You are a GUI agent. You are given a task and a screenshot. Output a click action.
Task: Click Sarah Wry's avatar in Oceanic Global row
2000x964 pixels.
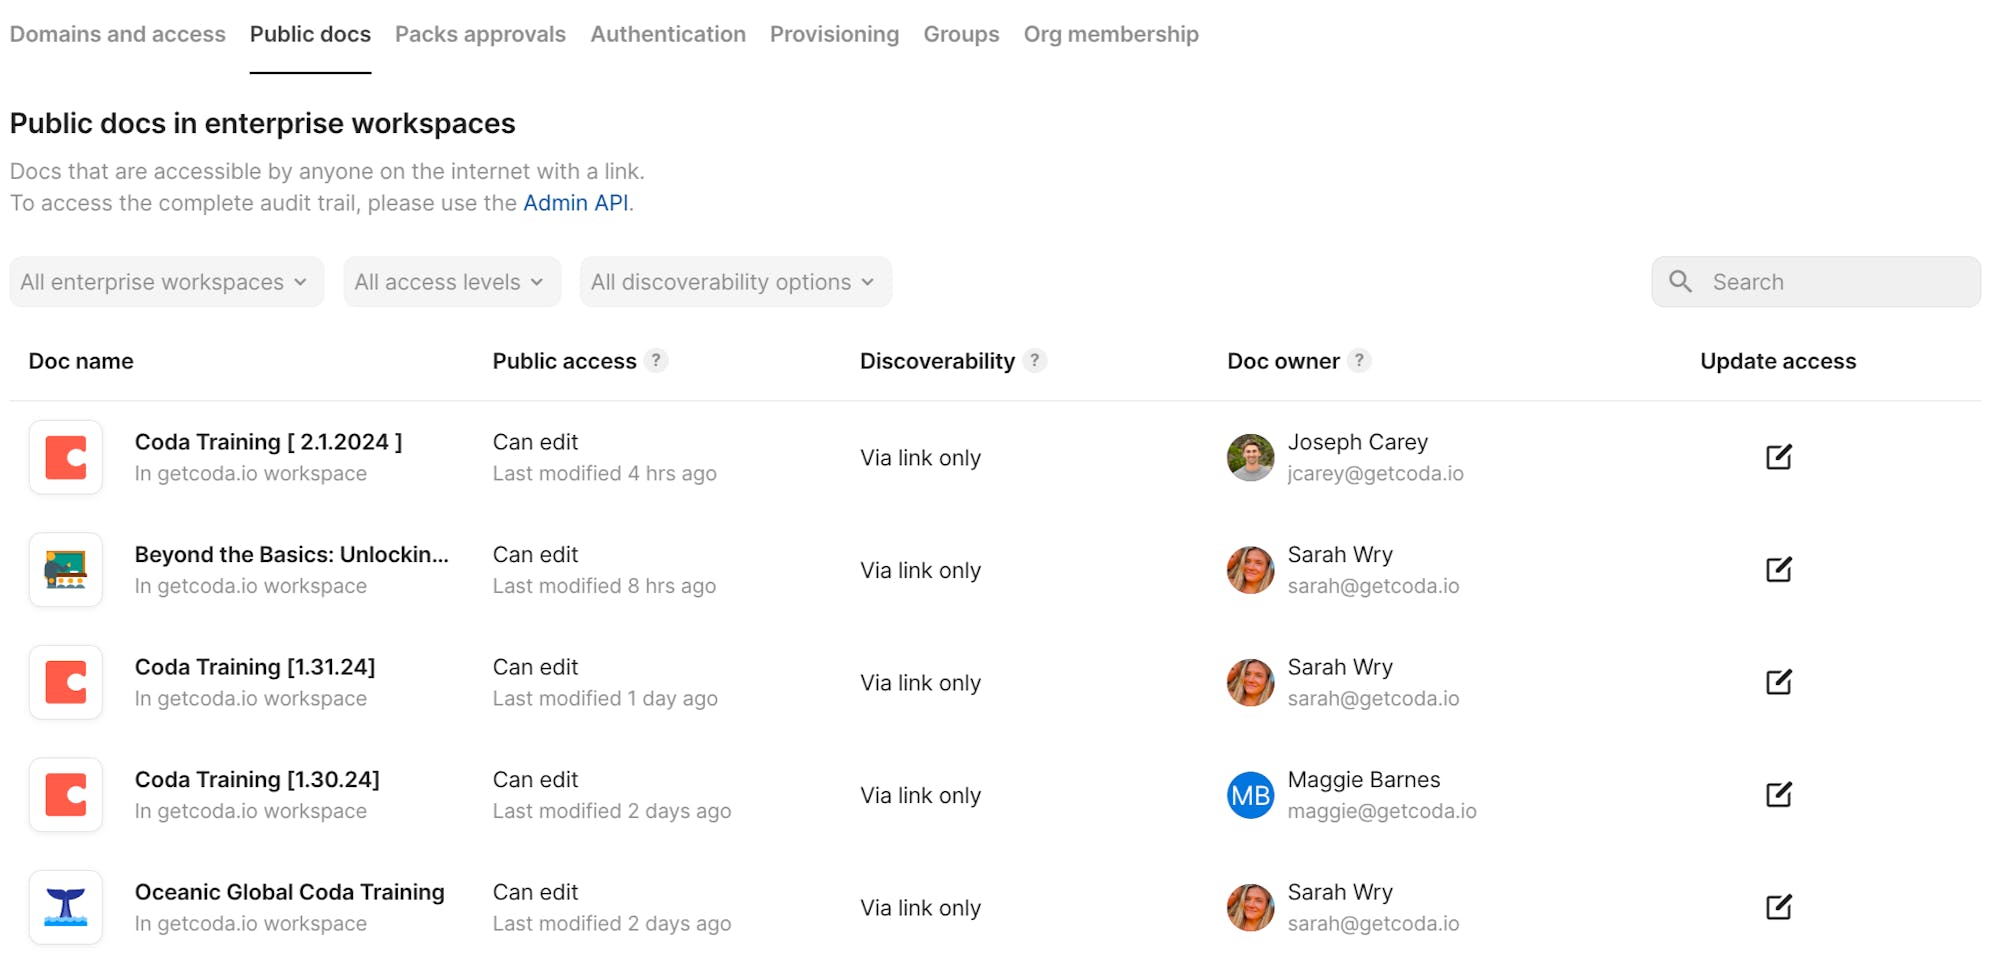pyautogui.click(x=1250, y=907)
